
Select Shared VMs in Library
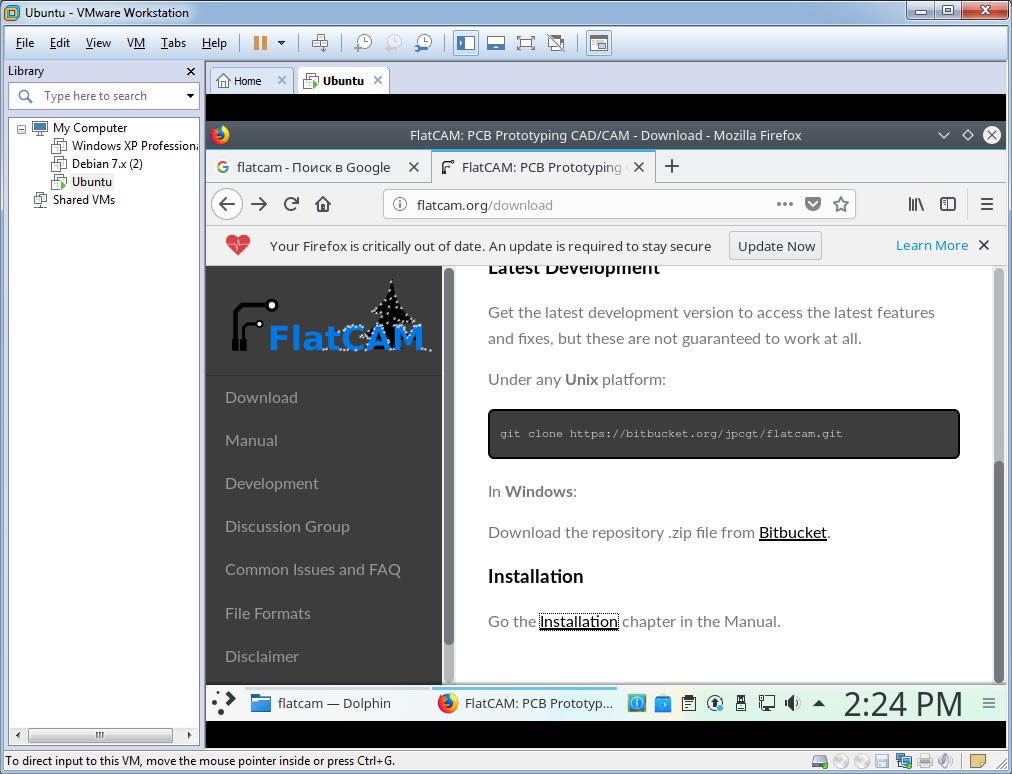click(x=74, y=200)
